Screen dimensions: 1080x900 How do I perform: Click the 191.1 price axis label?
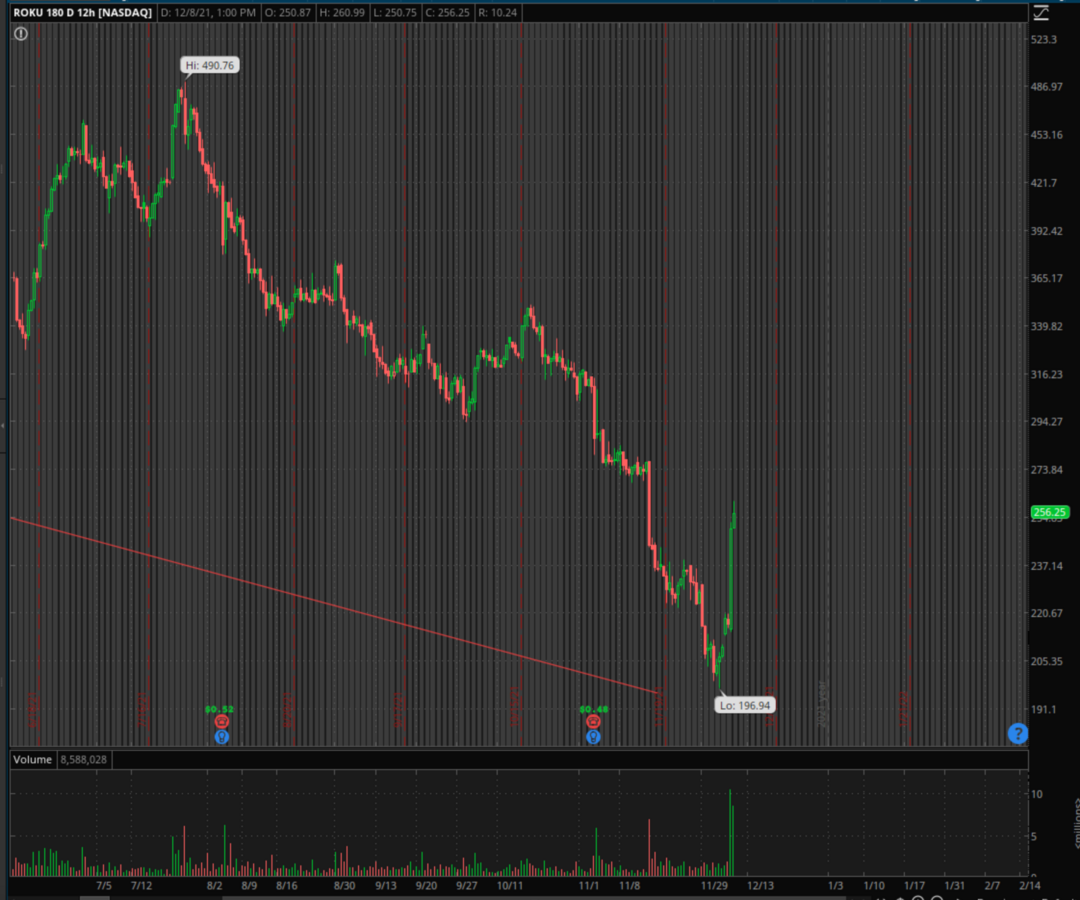pos(1043,709)
